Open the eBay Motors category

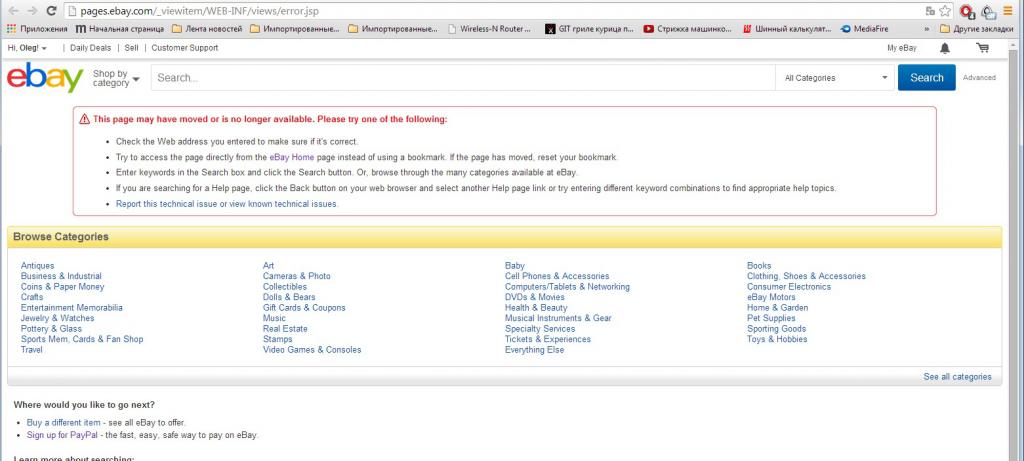coord(771,297)
